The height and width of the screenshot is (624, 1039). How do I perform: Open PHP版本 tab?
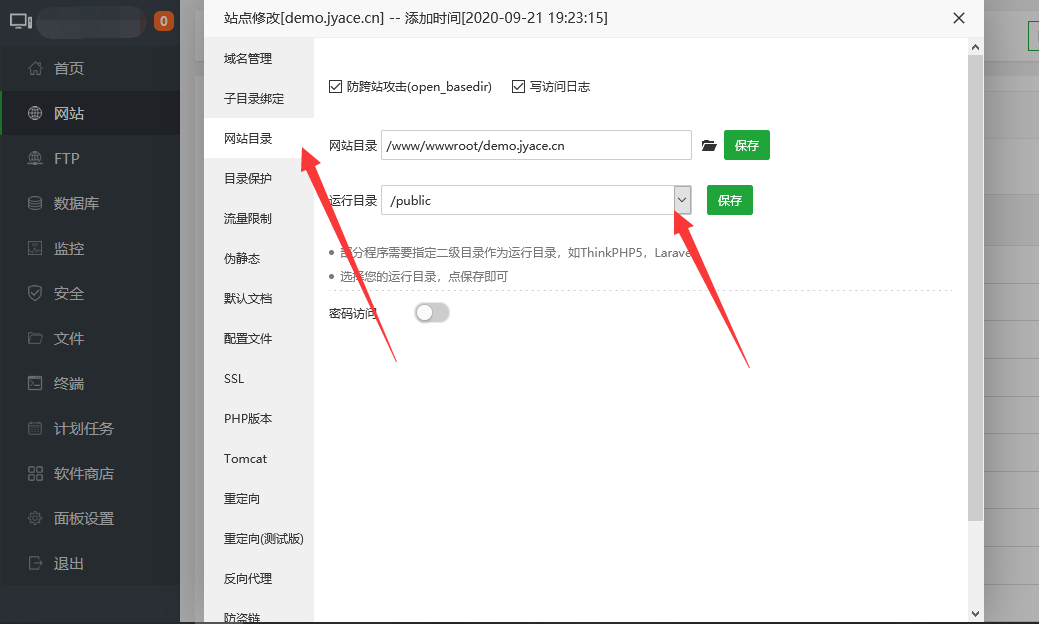(x=259, y=419)
